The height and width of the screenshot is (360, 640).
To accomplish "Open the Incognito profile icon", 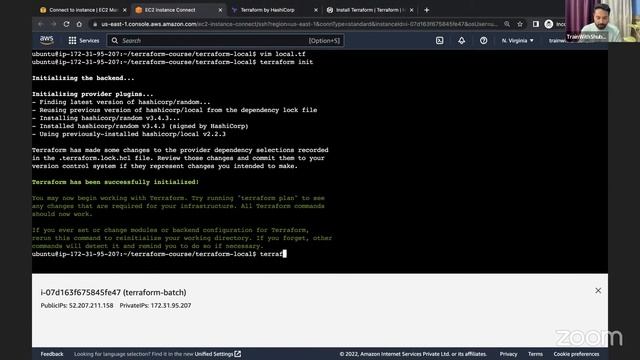I will 549,24.
